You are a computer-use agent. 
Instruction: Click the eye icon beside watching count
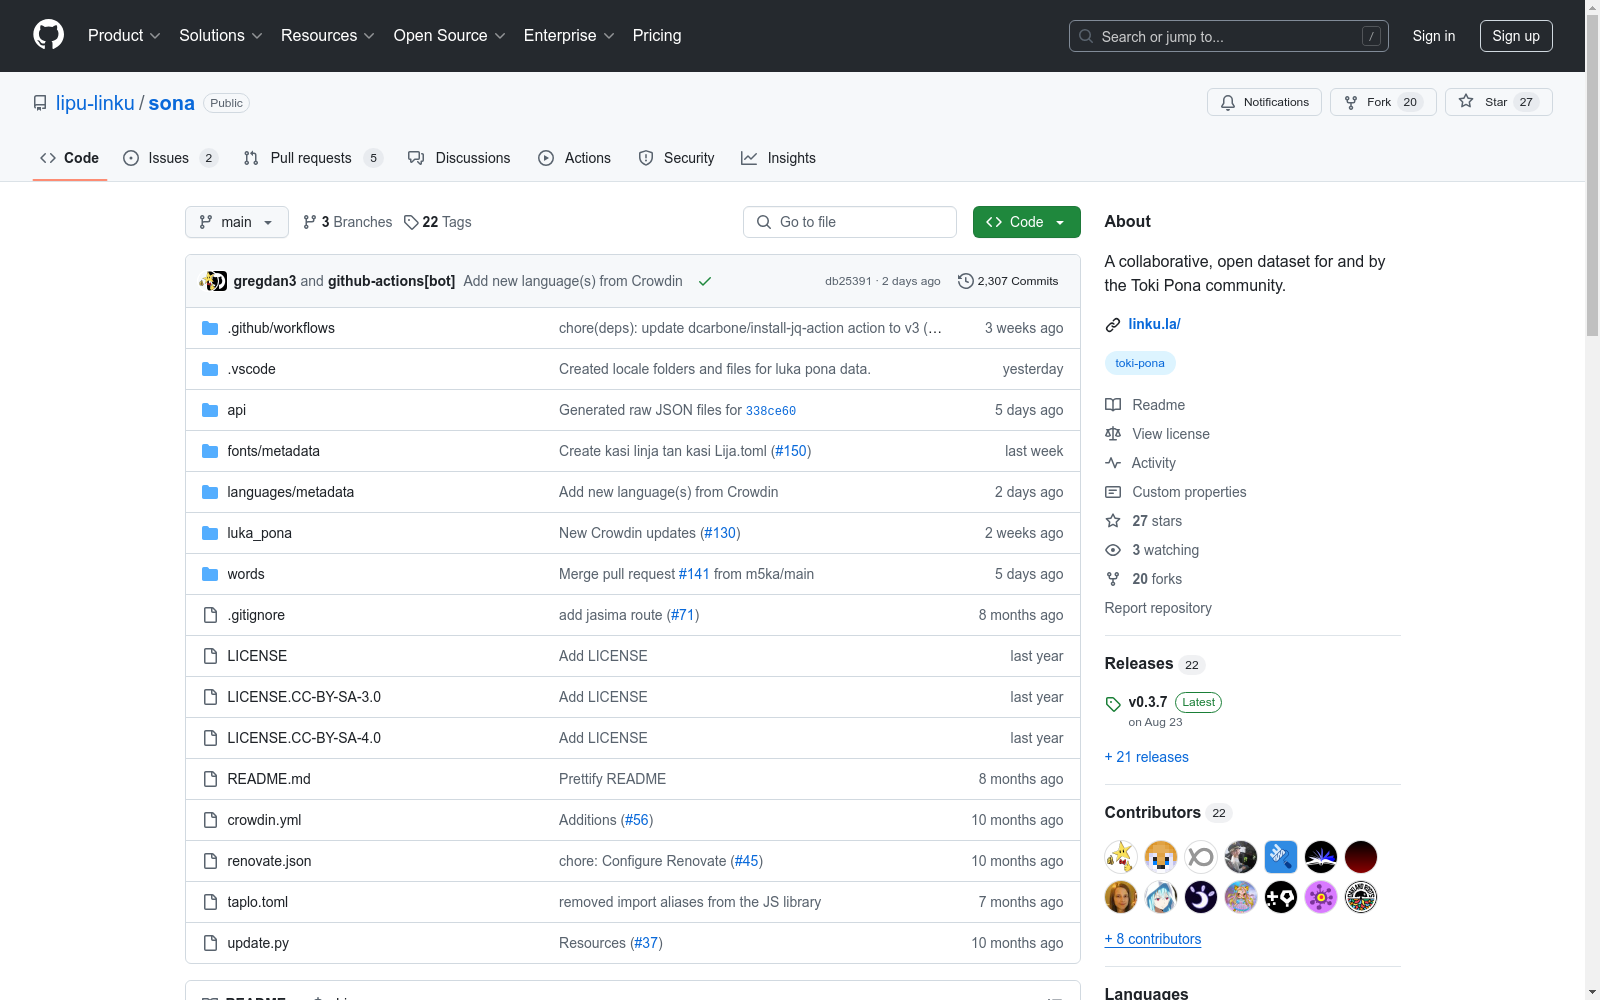click(x=1113, y=550)
